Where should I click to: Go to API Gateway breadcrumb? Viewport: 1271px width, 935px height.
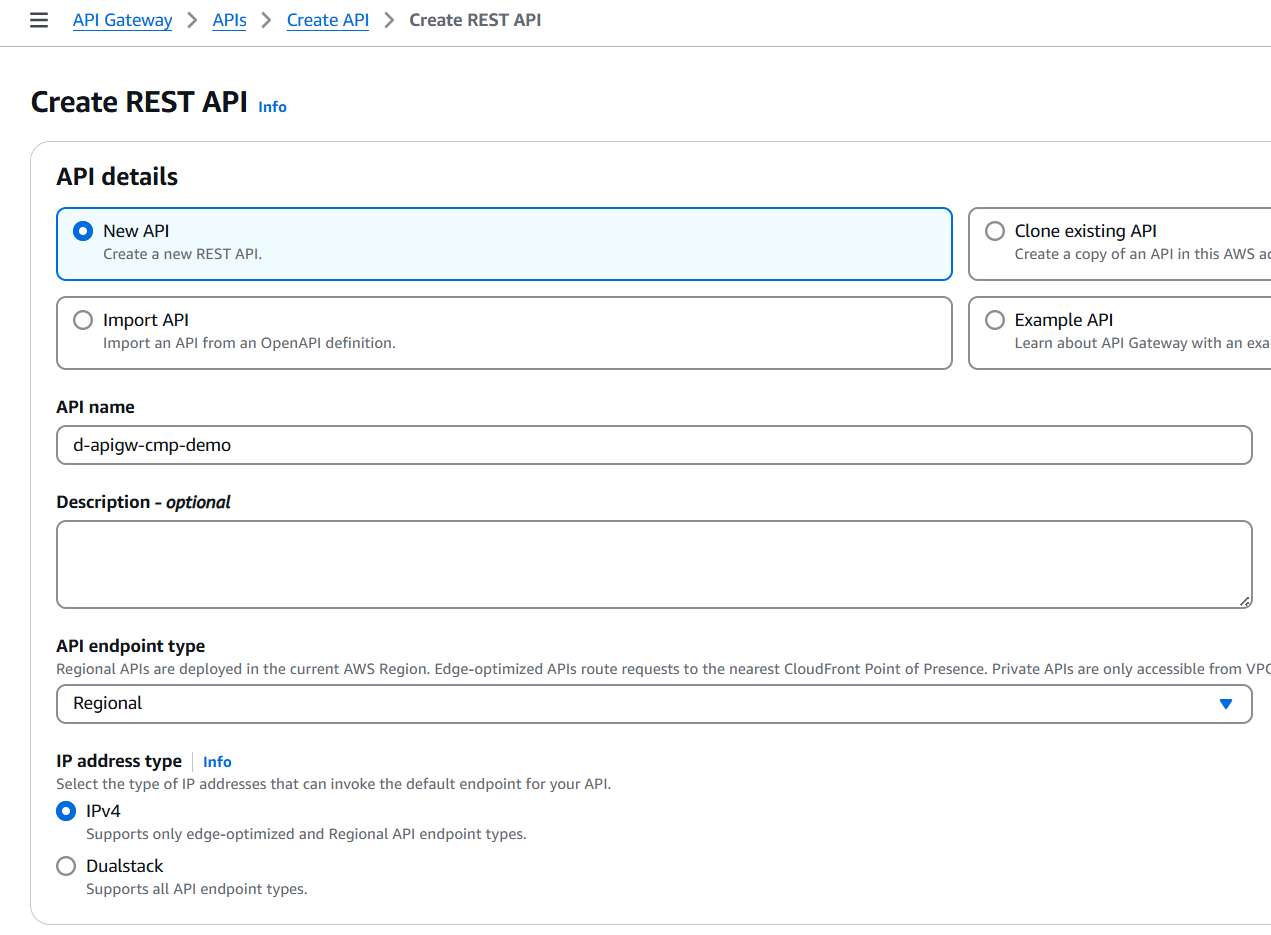tap(122, 20)
